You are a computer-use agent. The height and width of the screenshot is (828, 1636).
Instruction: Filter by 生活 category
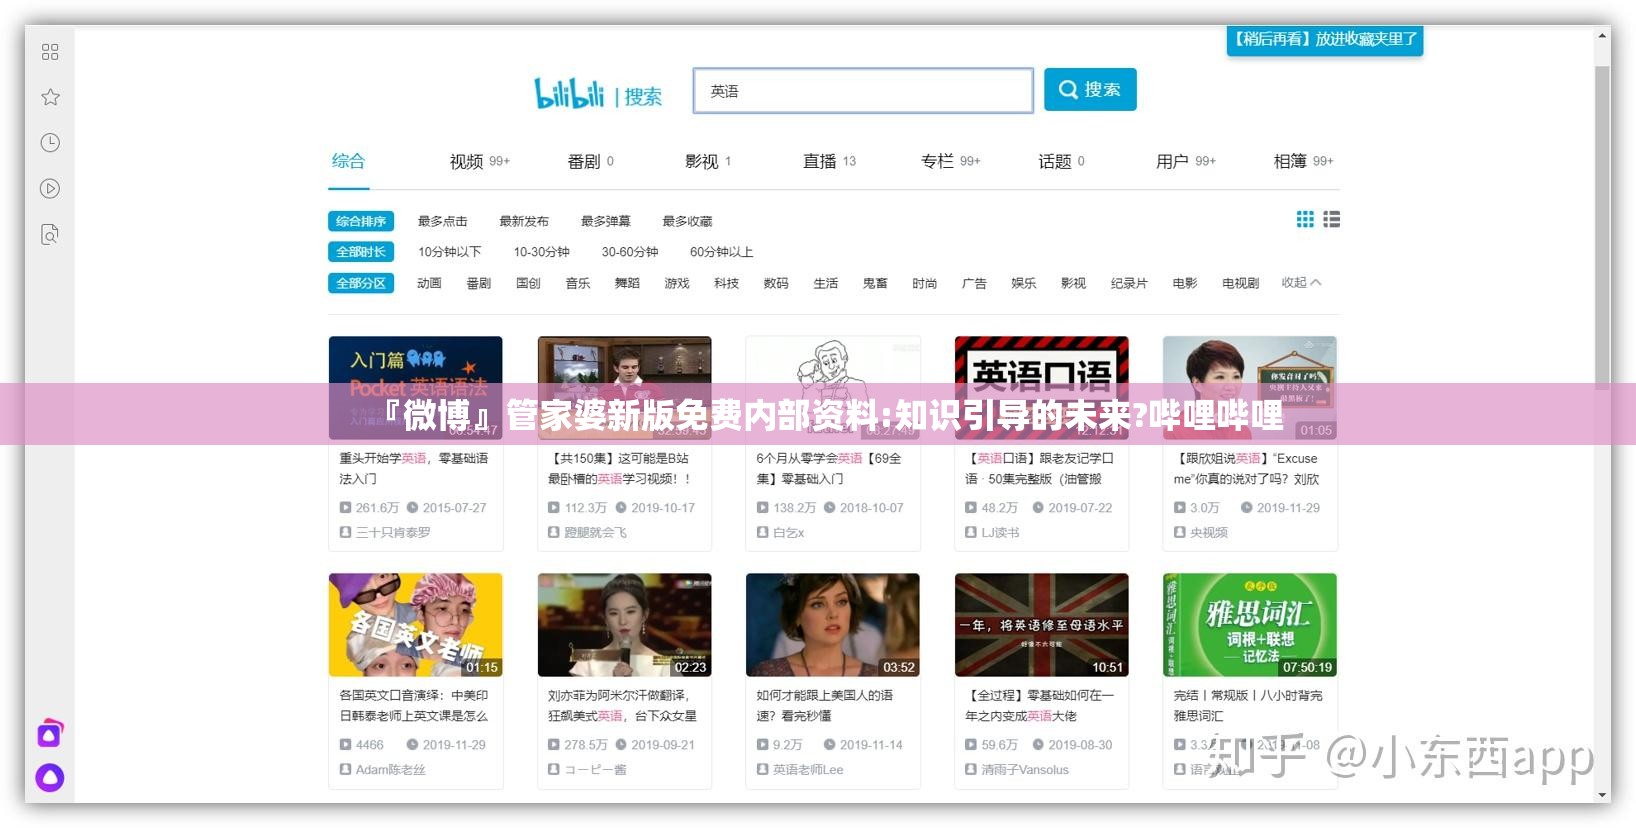826,283
